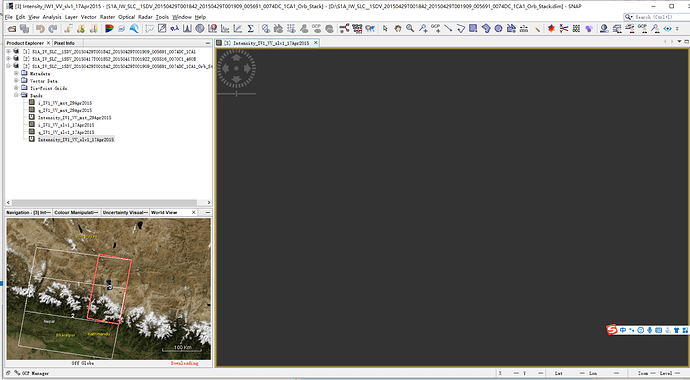The height and width of the screenshot is (380, 690).
Task: Open the Window menu
Action: [x=182, y=17]
